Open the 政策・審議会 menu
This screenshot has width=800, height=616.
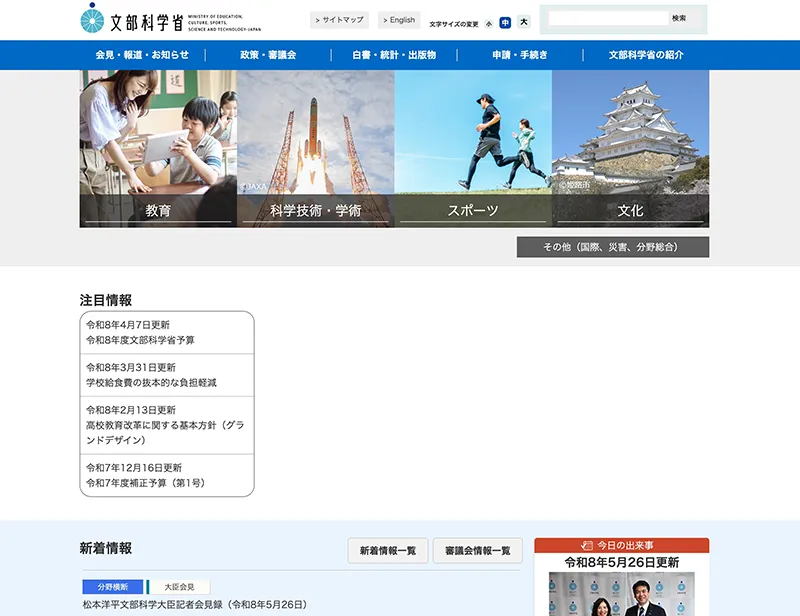(268, 55)
